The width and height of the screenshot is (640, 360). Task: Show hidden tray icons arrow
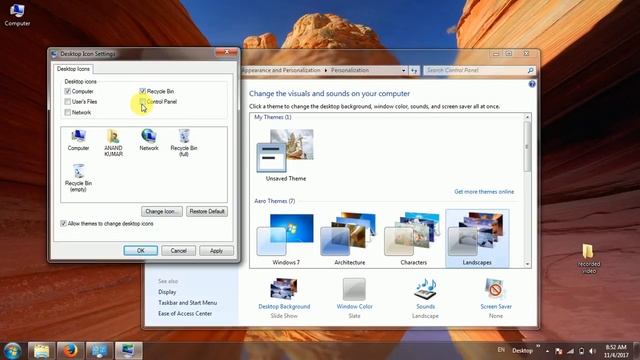click(547, 351)
